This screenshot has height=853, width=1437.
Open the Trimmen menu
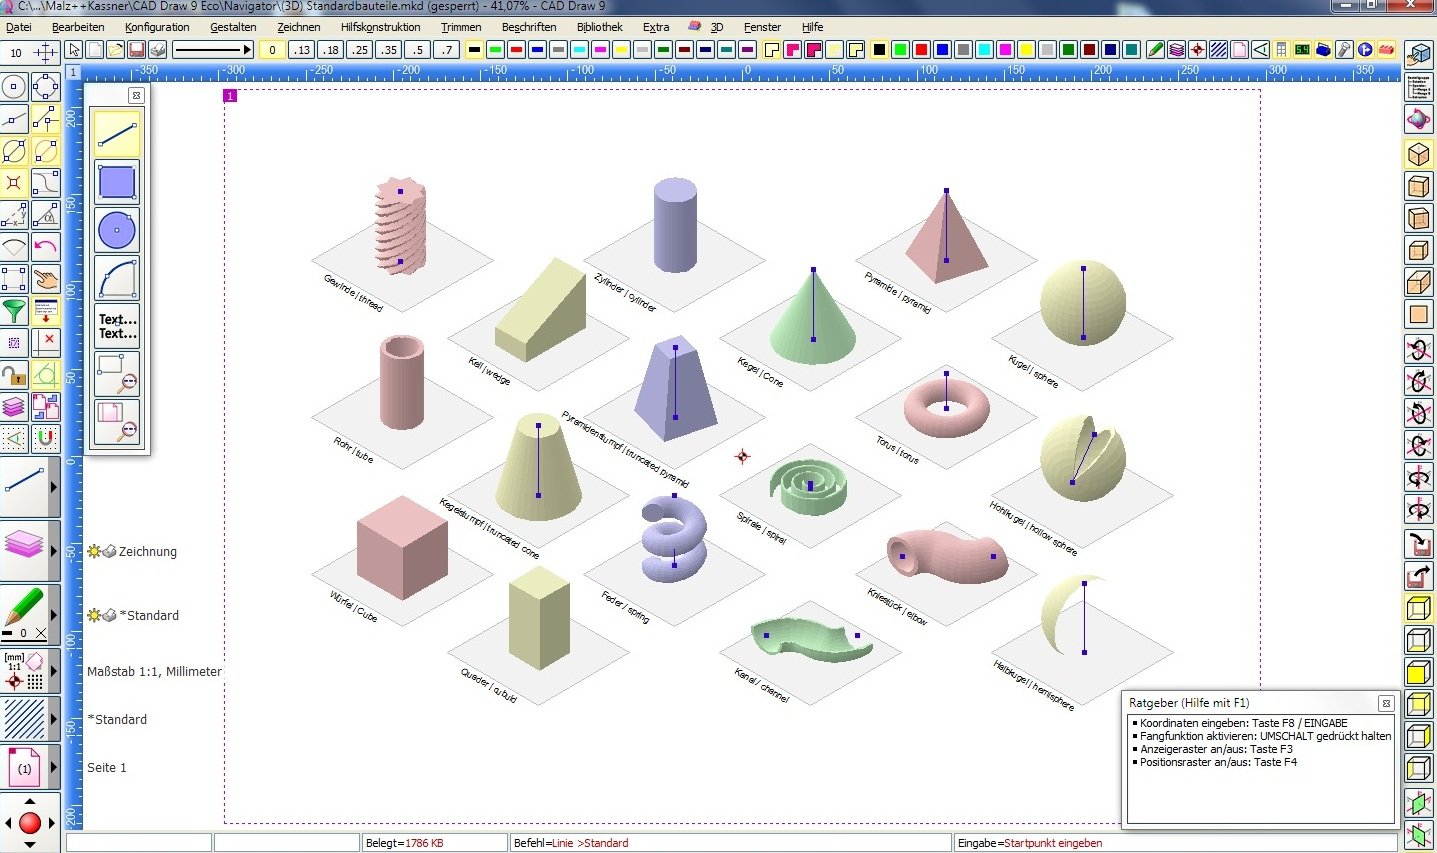click(461, 27)
